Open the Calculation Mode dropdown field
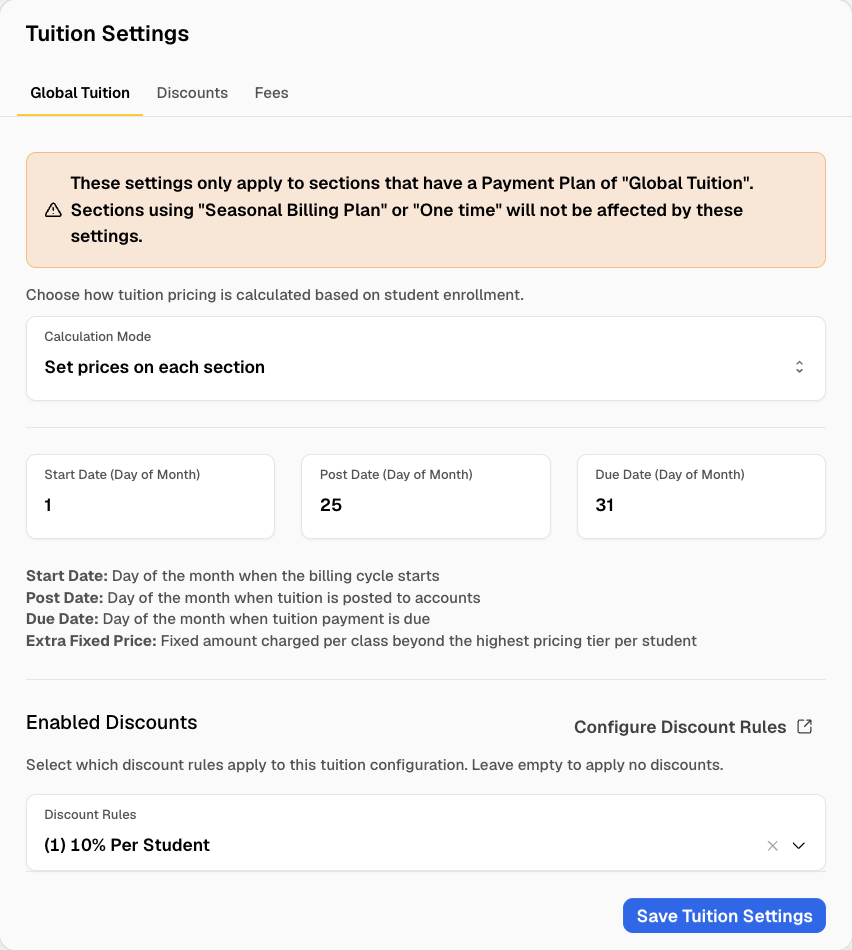The image size is (852, 950). pos(426,358)
